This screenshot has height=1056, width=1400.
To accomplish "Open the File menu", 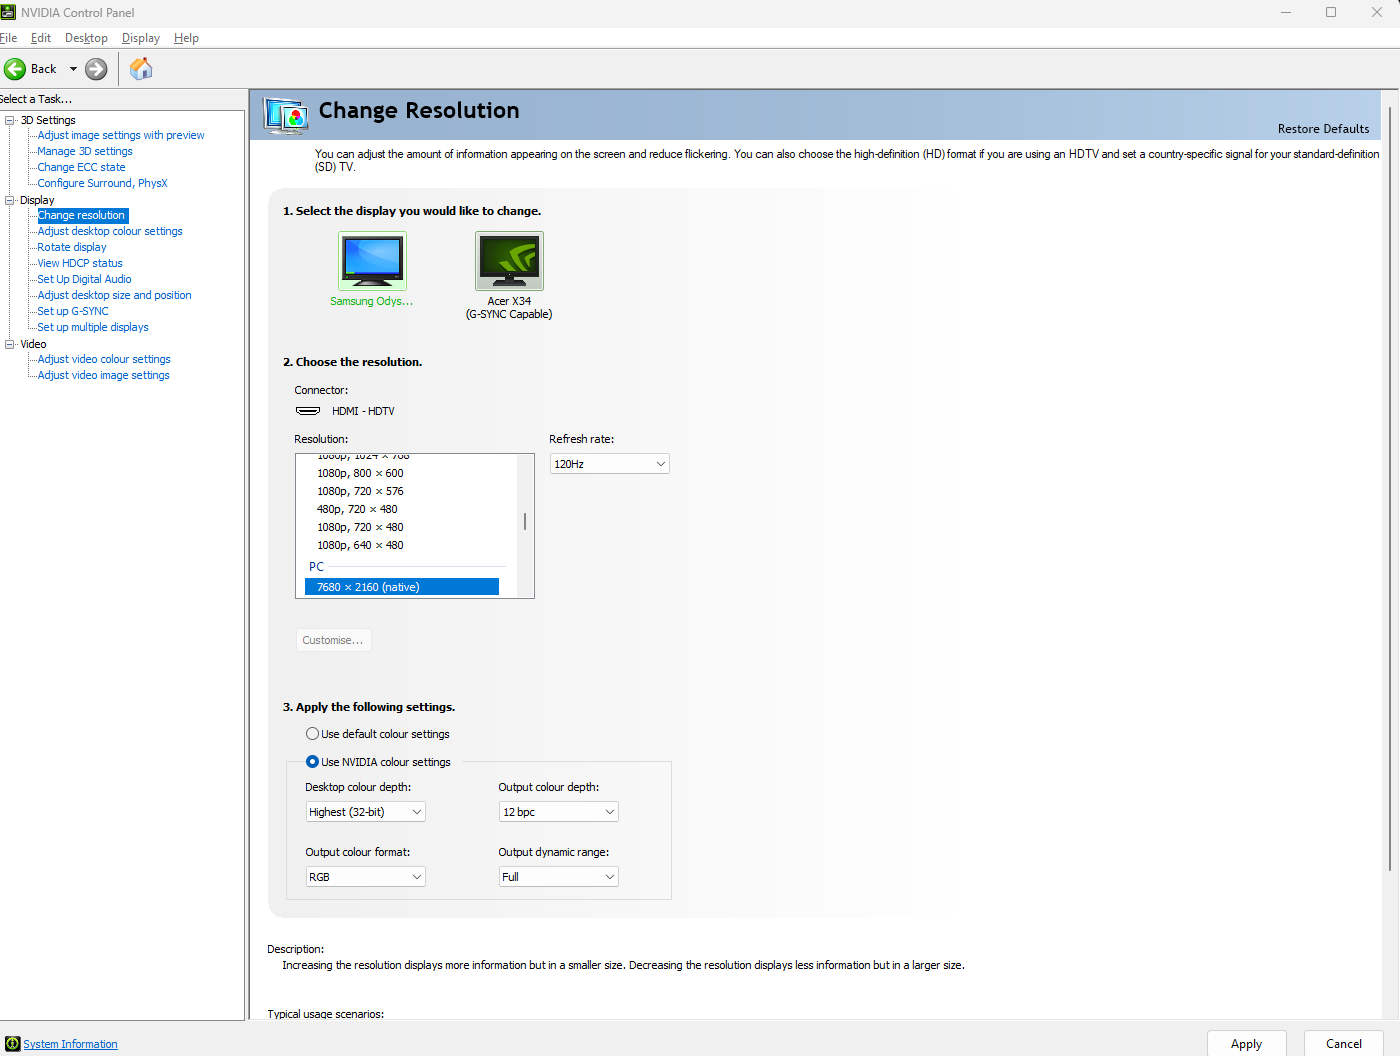I will [x=8, y=38].
